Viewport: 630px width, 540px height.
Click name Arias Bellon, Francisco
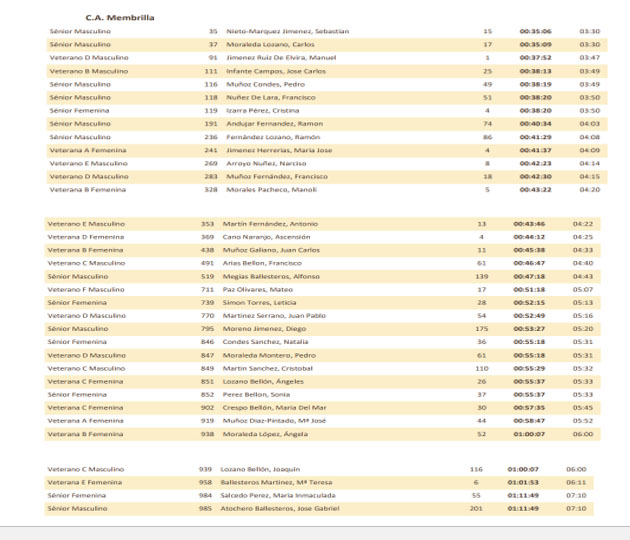(x=262, y=263)
